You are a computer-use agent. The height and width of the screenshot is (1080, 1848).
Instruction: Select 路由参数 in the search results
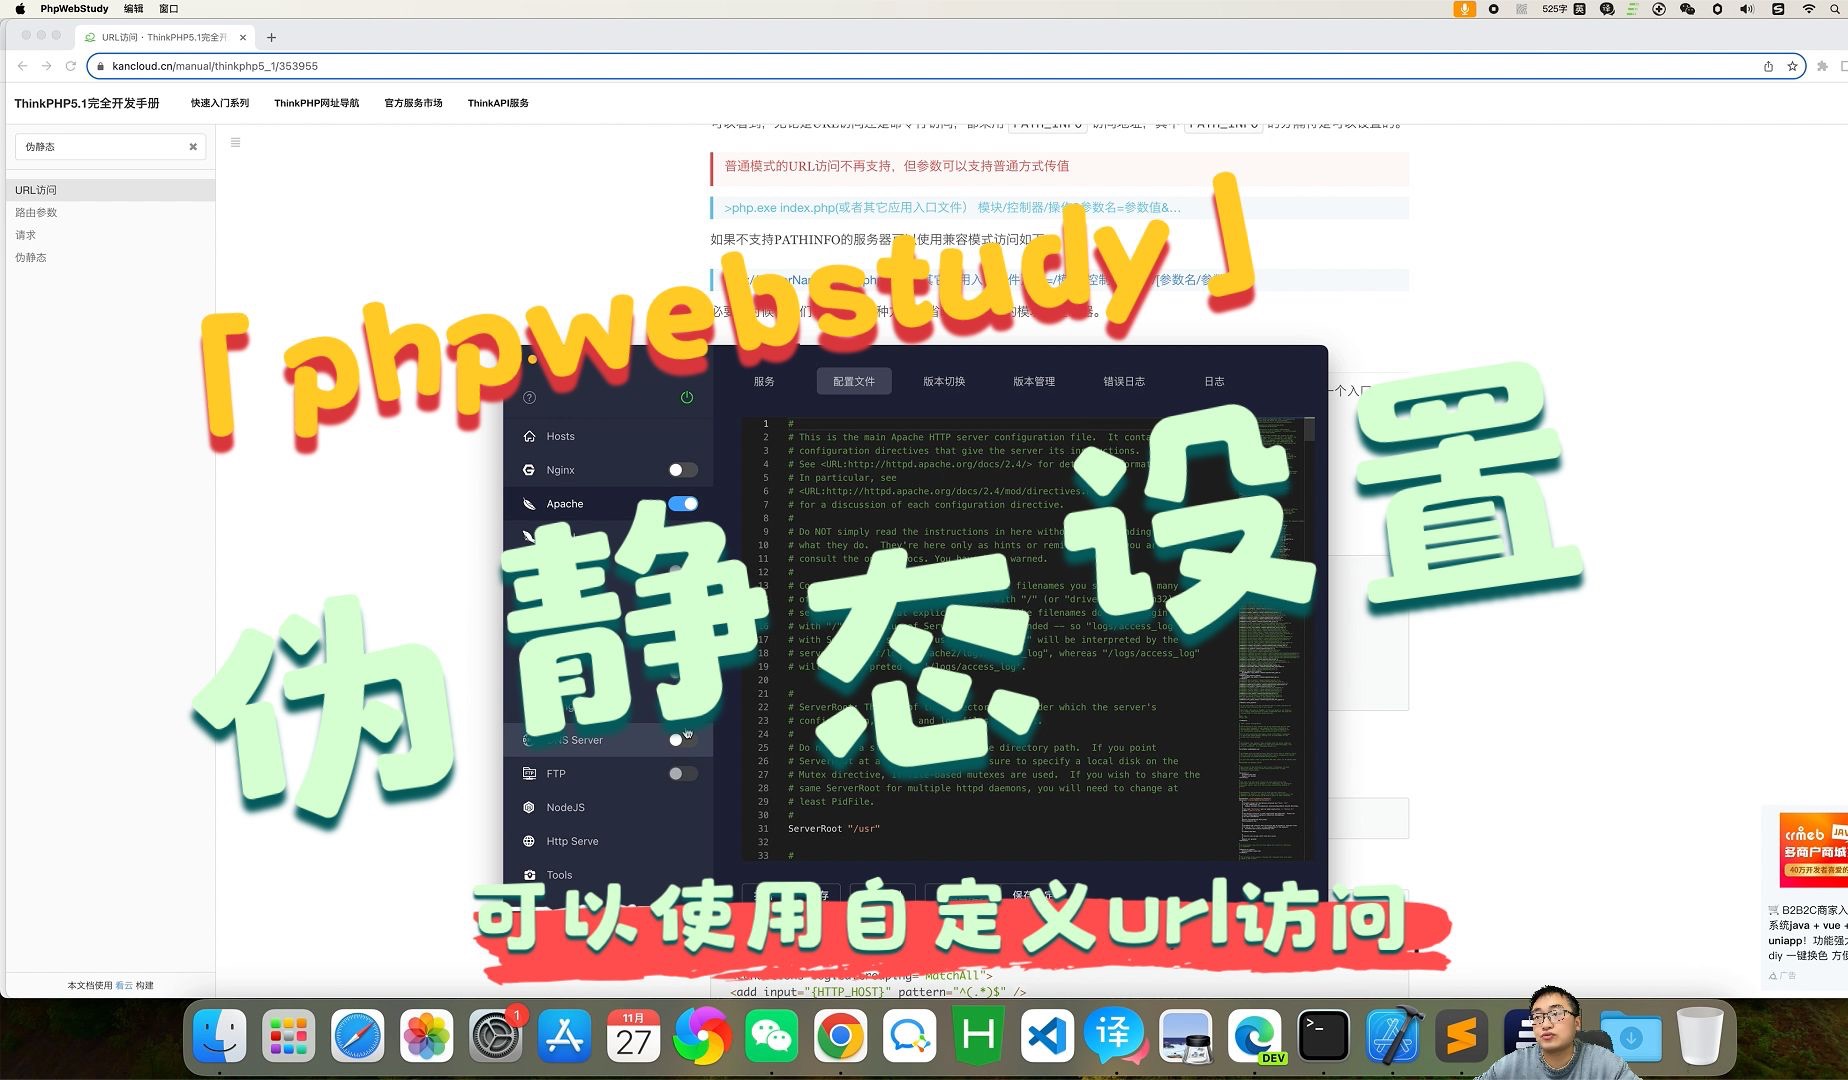pos(110,213)
